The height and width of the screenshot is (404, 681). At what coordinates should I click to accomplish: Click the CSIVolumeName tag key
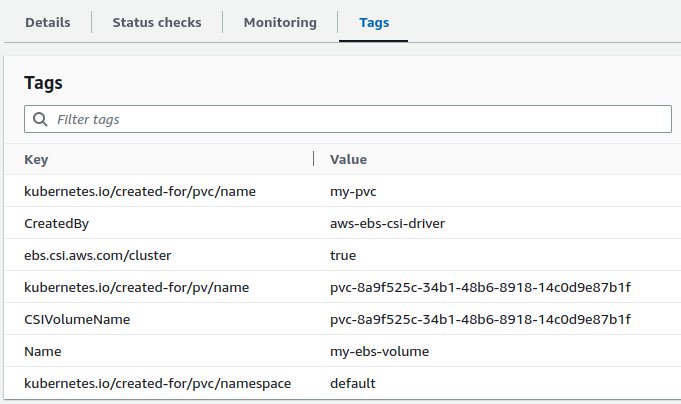click(x=77, y=319)
